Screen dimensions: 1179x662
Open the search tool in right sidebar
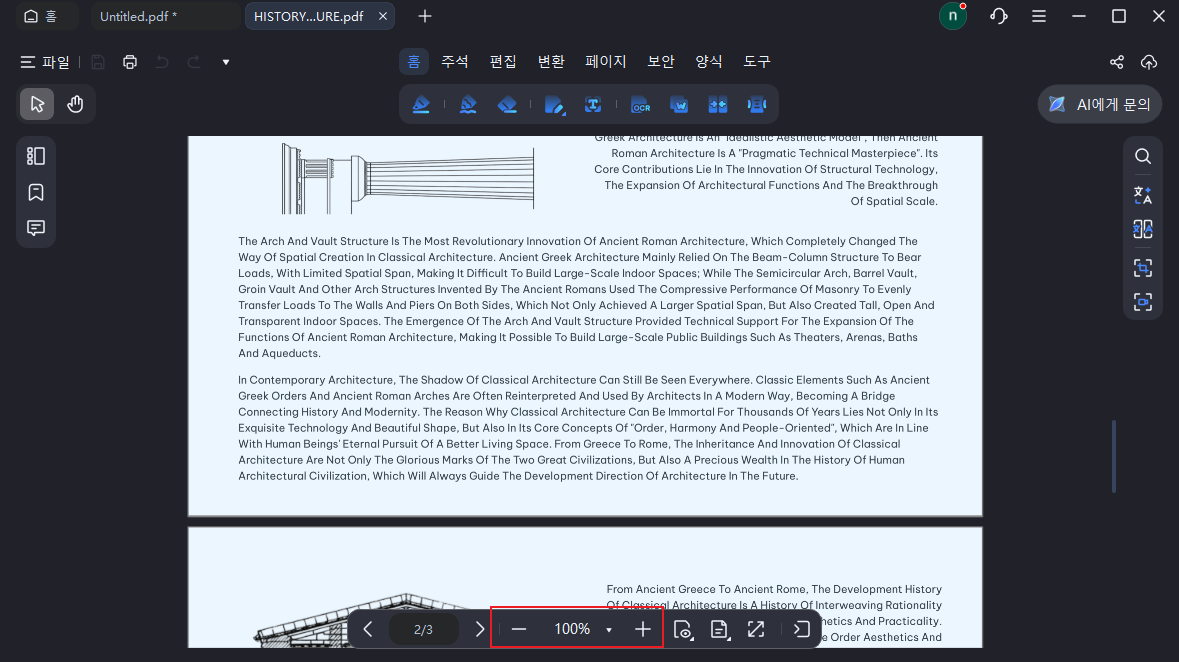tap(1143, 156)
